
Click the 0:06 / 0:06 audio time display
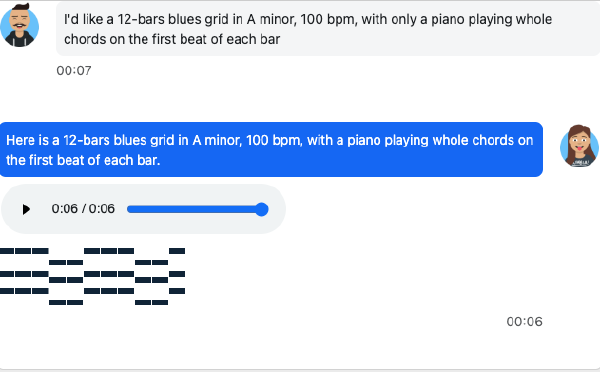(83, 209)
